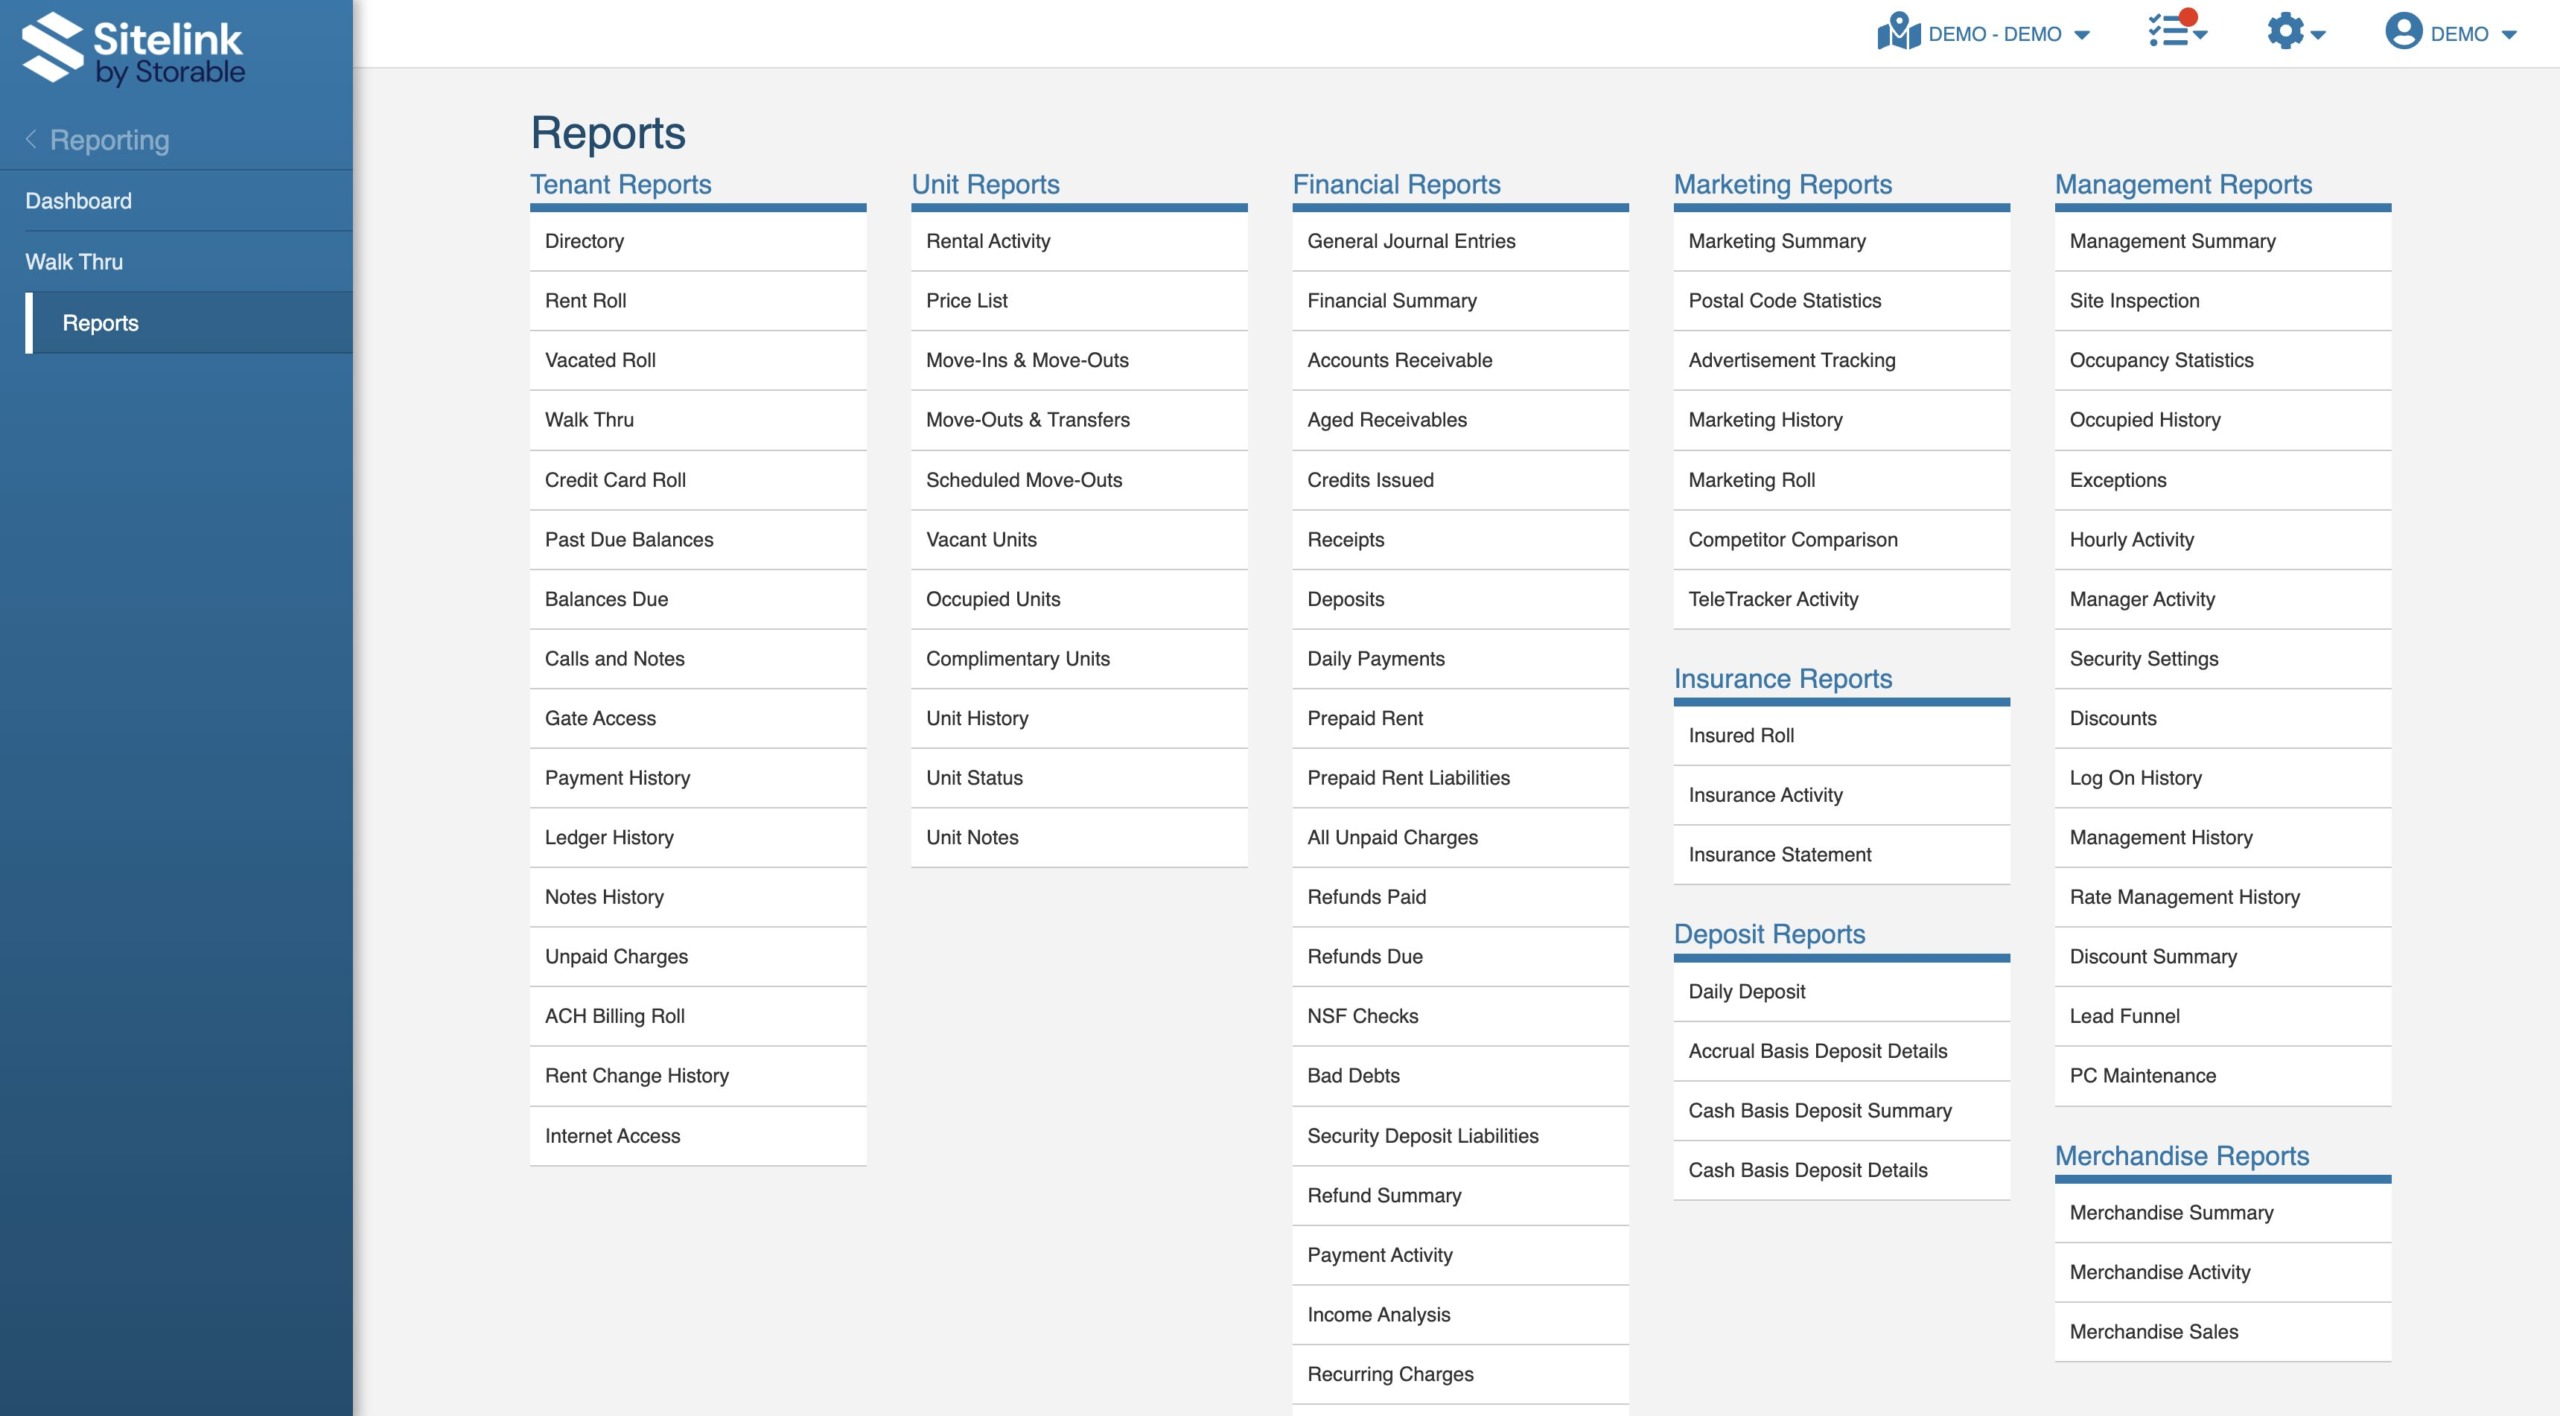Open the Cash Basis Deposit Summary report

(1819, 1111)
